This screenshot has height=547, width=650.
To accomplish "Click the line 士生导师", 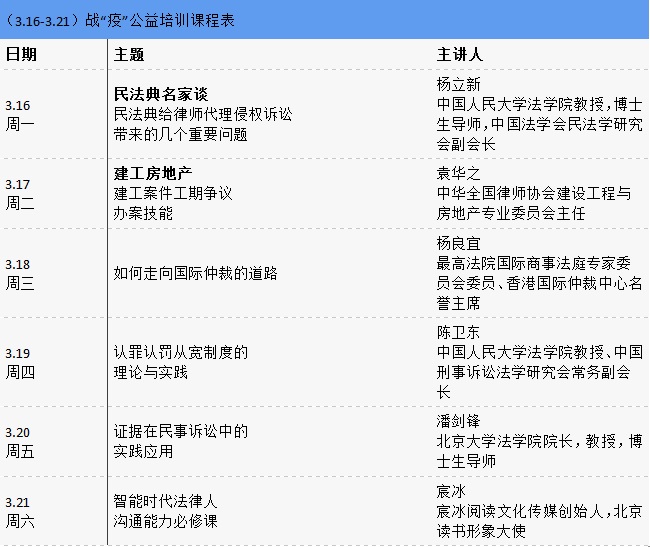I will pyautogui.click(x=466, y=461).
